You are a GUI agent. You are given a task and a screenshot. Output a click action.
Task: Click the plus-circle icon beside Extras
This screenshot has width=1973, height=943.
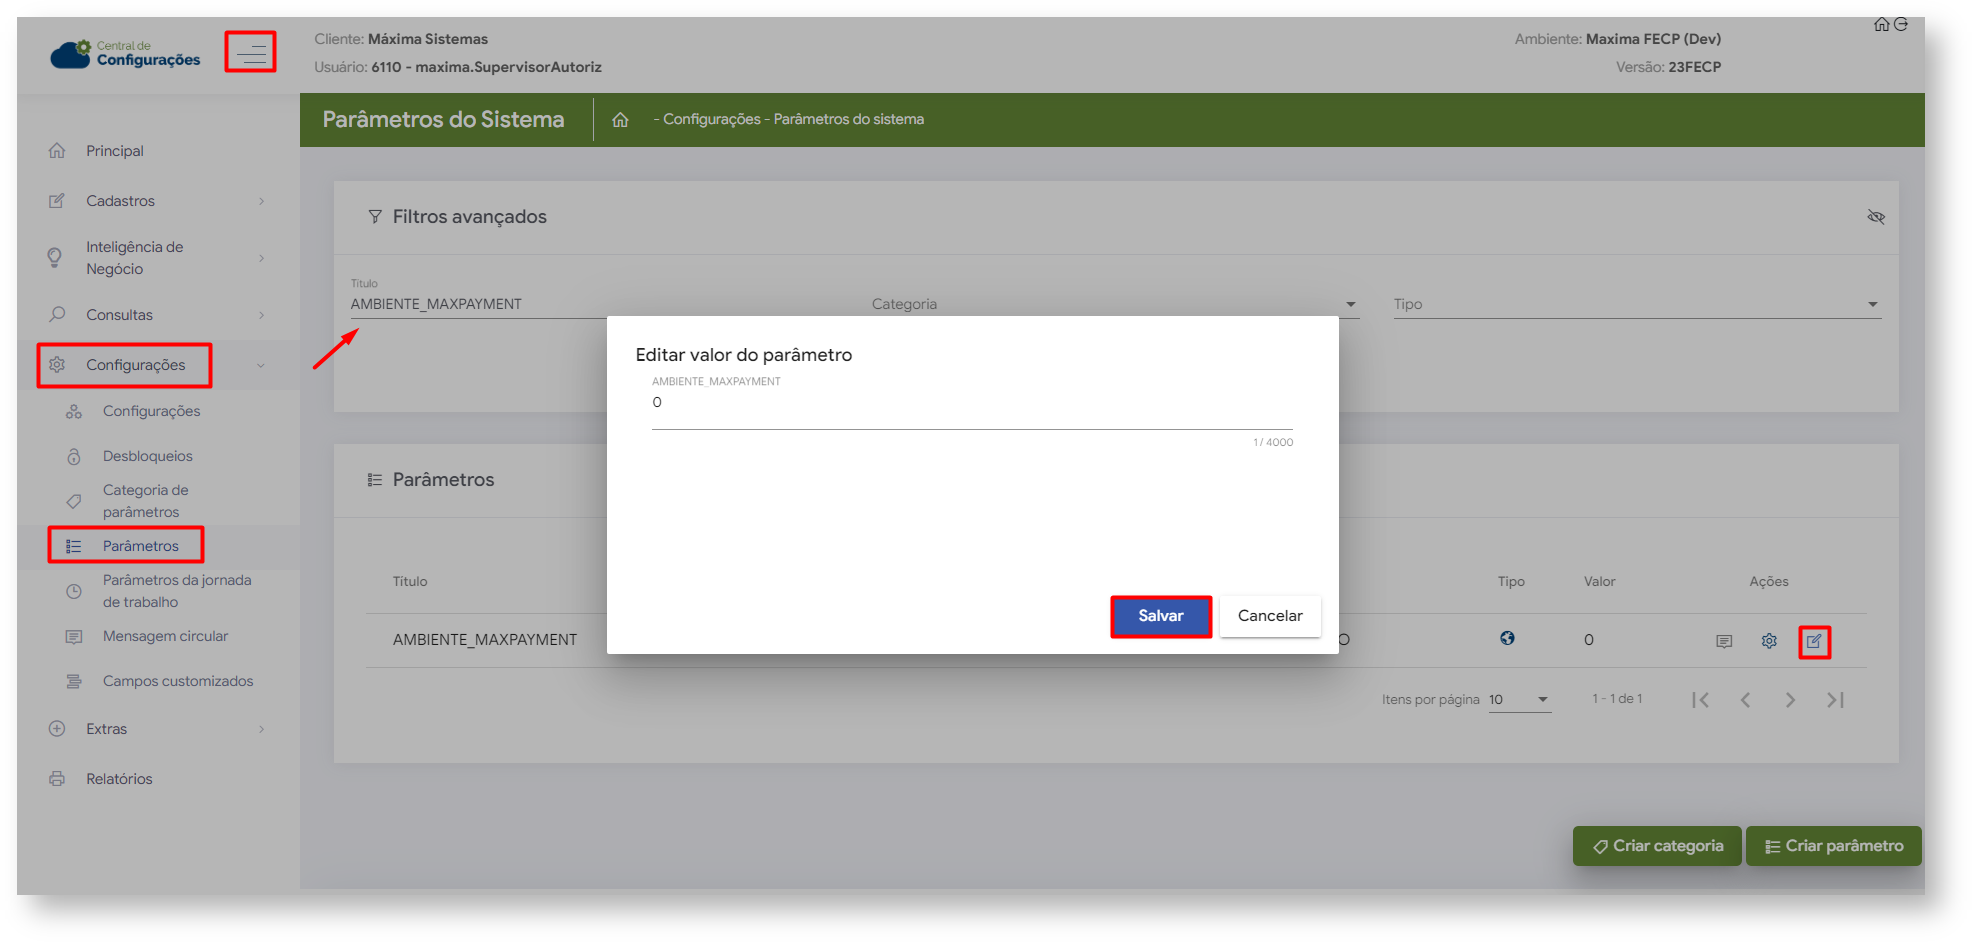click(x=57, y=729)
